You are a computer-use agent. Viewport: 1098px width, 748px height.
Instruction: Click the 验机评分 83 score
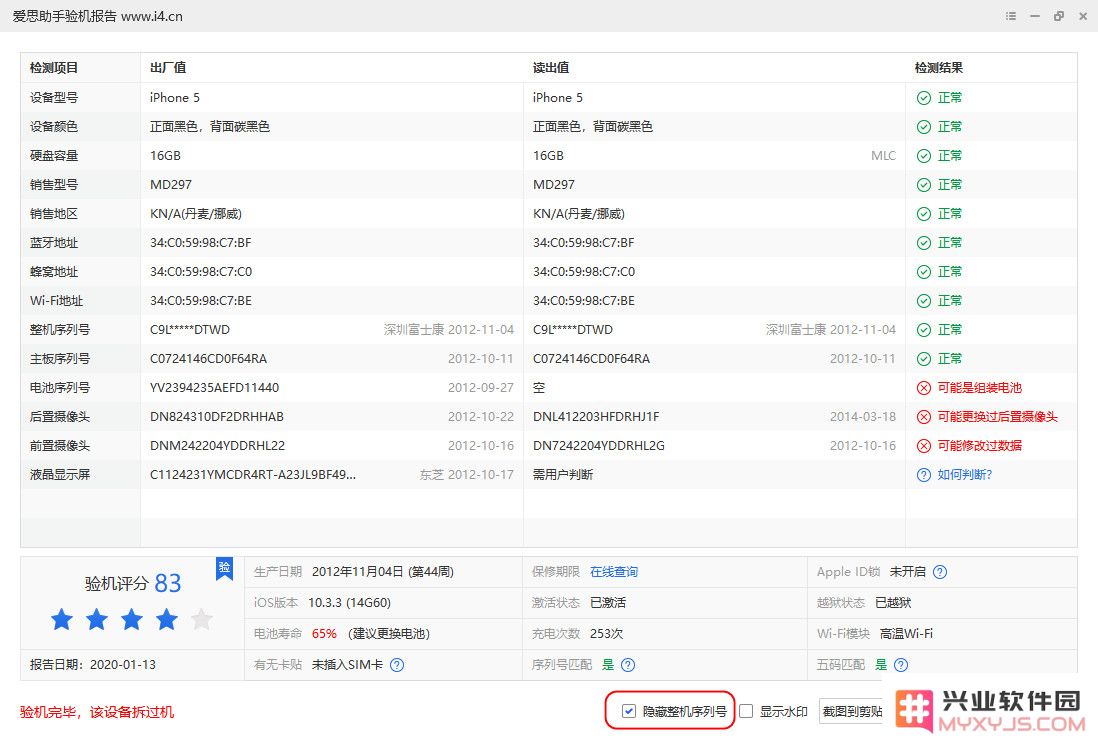coord(133,583)
